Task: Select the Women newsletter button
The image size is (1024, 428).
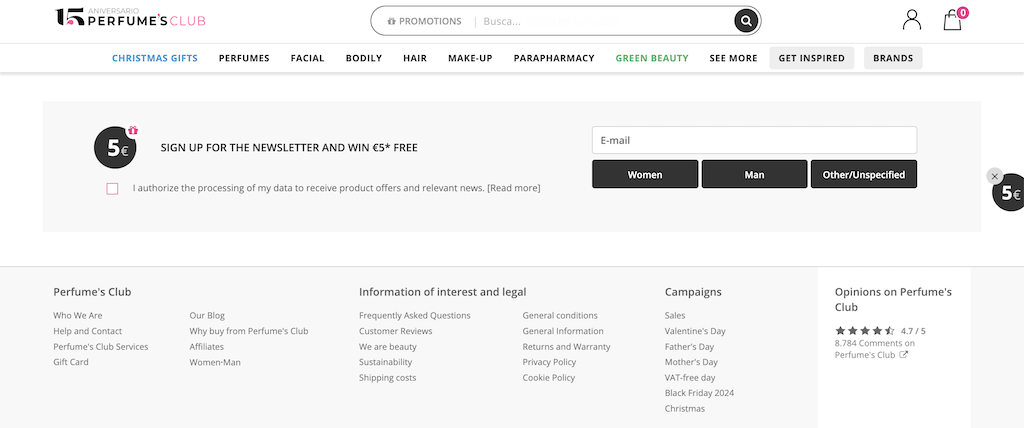Action: (x=645, y=174)
